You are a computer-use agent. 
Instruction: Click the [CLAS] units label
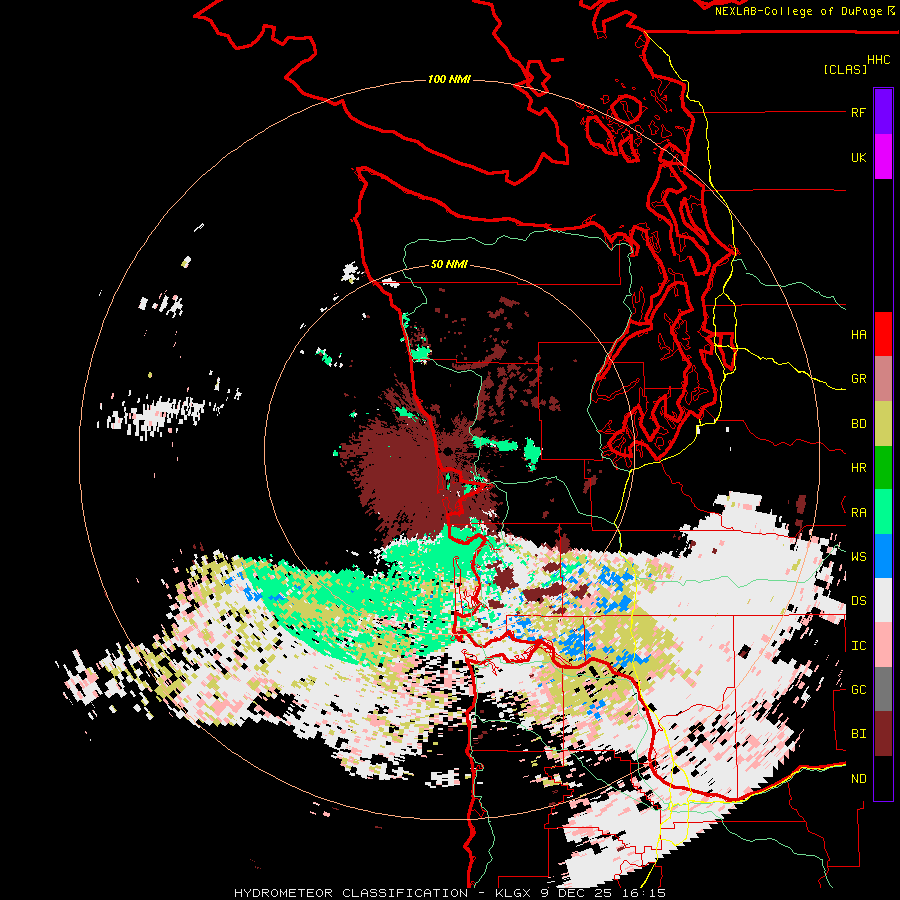[x=845, y=69]
